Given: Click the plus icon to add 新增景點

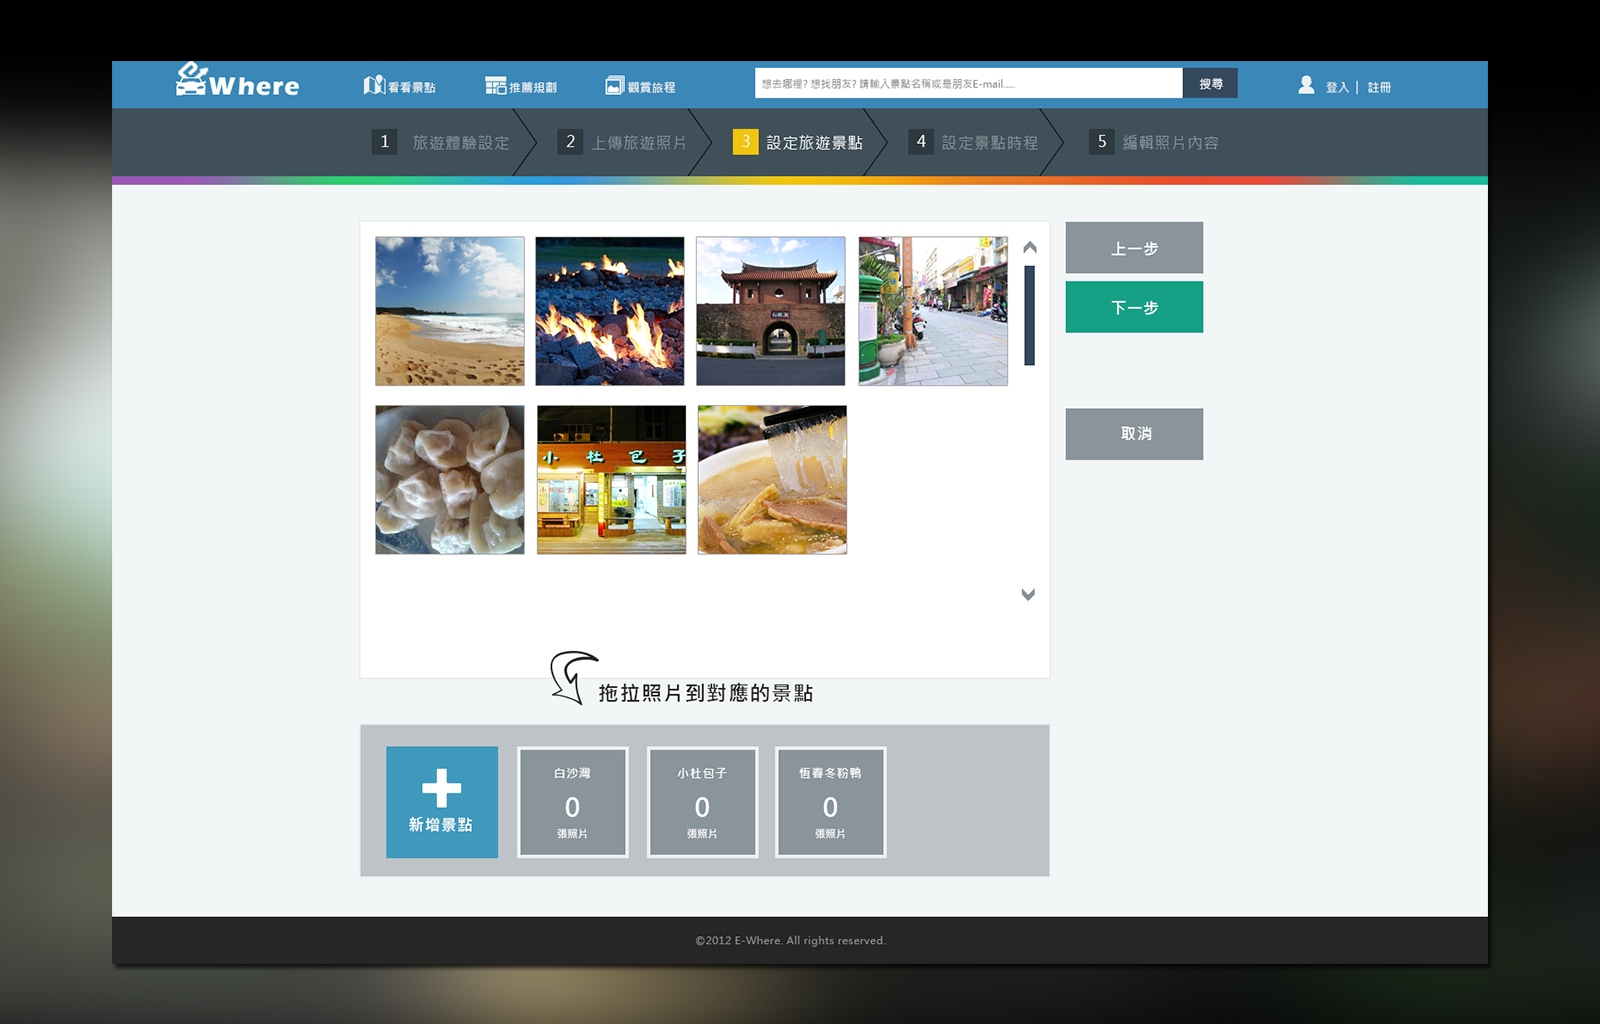Looking at the screenshot, I should tap(441, 788).
